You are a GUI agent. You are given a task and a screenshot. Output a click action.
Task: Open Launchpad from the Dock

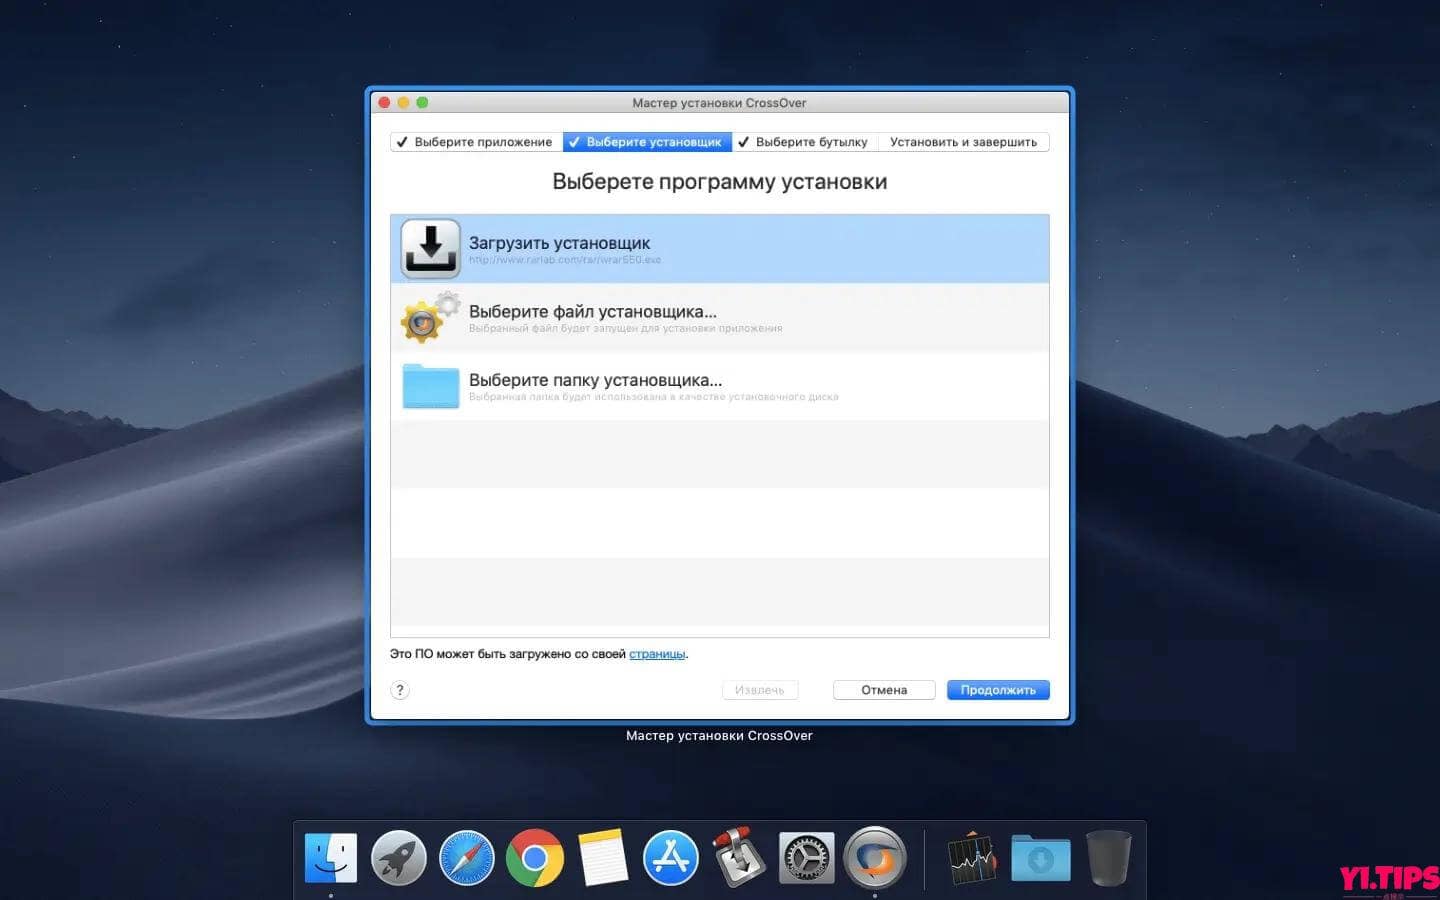pyautogui.click(x=399, y=857)
